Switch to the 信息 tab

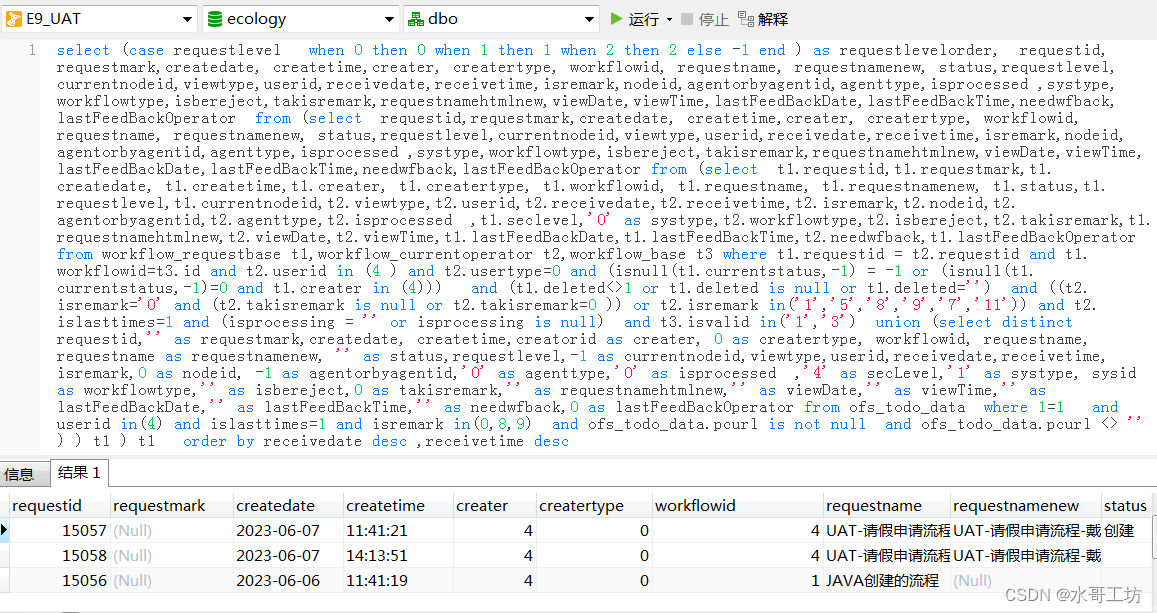tap(22, 473)
